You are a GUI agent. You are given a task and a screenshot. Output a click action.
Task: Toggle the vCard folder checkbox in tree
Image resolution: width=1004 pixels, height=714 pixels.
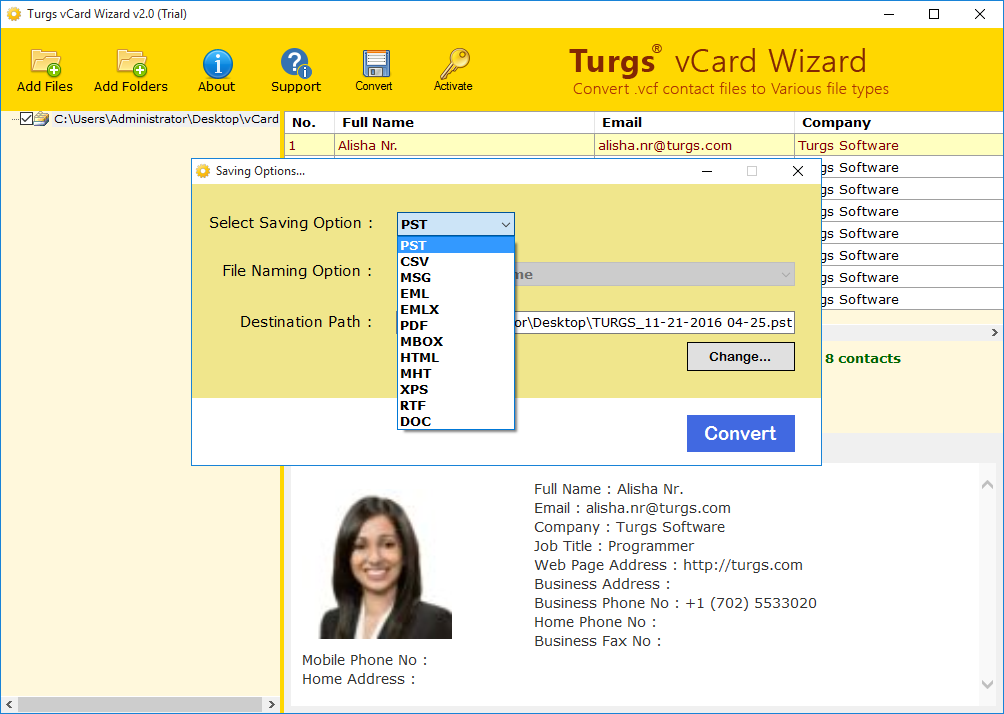[x=26, y=118]
